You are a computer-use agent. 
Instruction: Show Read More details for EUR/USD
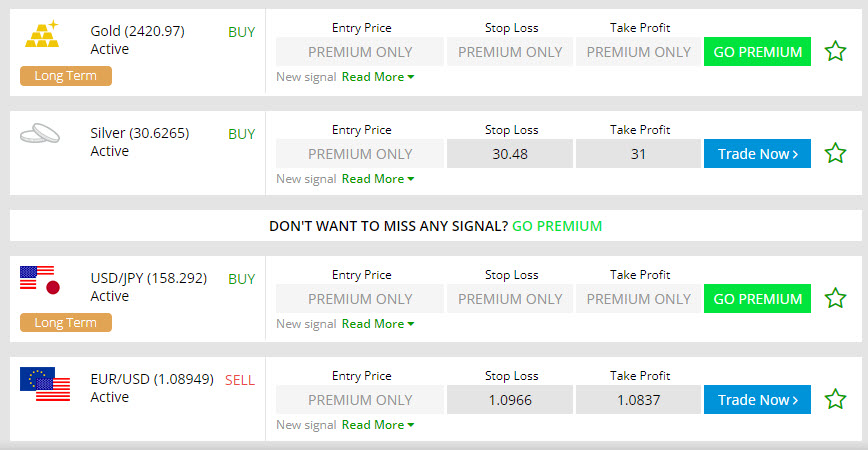[x=377, y=425]
